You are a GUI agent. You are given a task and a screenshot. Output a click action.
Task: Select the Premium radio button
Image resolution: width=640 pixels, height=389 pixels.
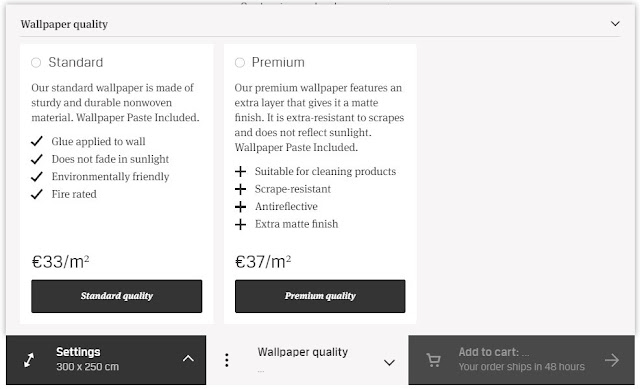pos(240,62)
